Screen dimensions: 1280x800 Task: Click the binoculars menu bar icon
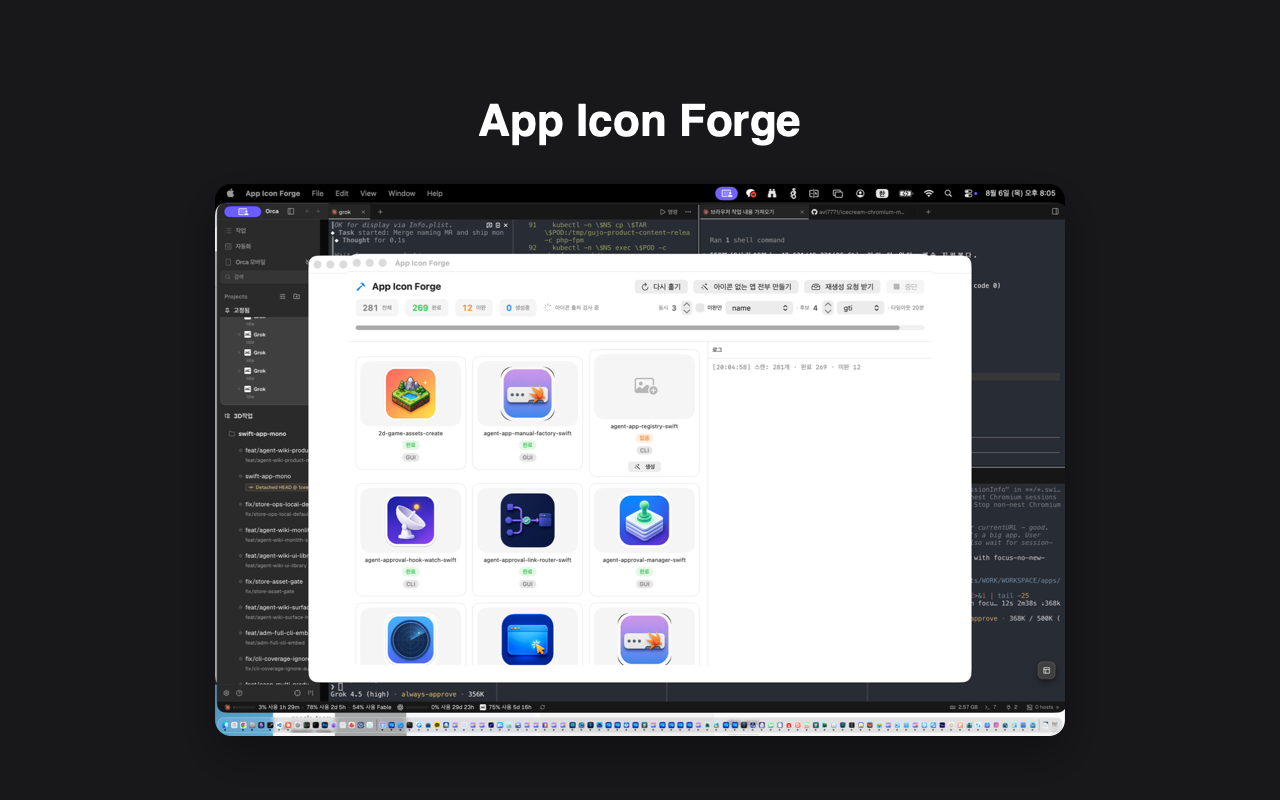tap(771, 194)
